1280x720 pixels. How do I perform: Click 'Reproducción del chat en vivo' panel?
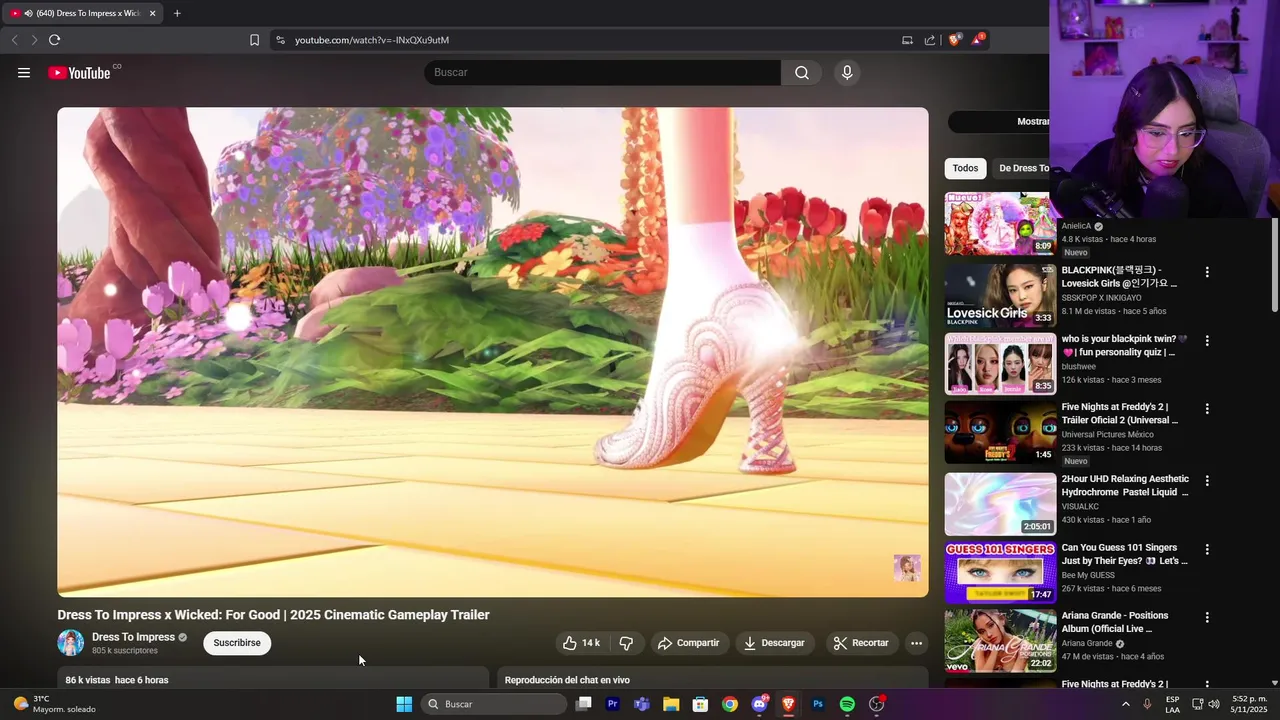coord(713,679)
